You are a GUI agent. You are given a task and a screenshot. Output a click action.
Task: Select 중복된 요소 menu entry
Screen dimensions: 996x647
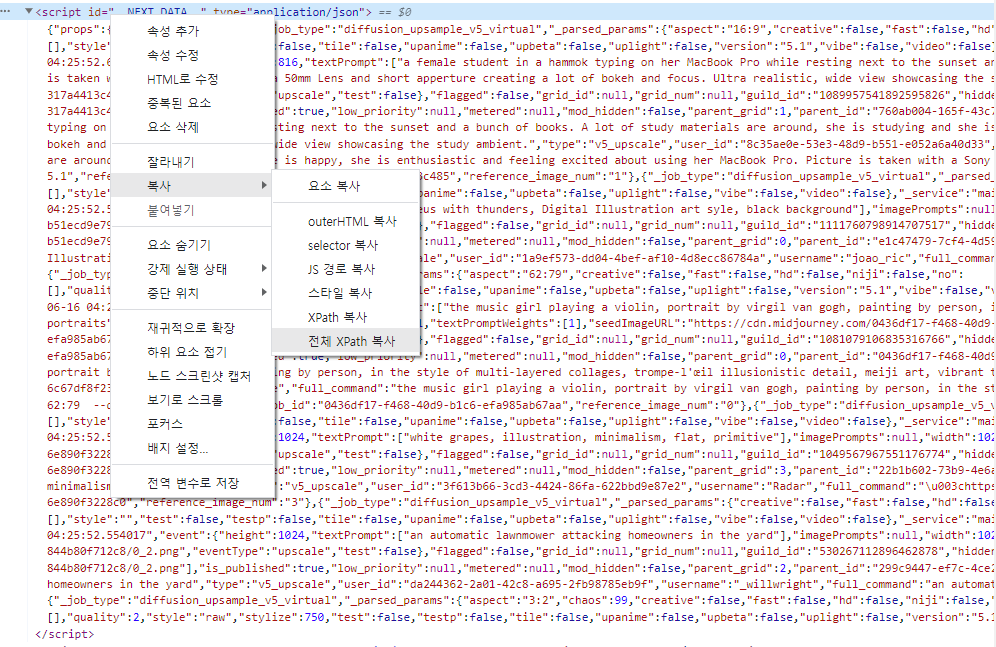[x=192, y=103]
